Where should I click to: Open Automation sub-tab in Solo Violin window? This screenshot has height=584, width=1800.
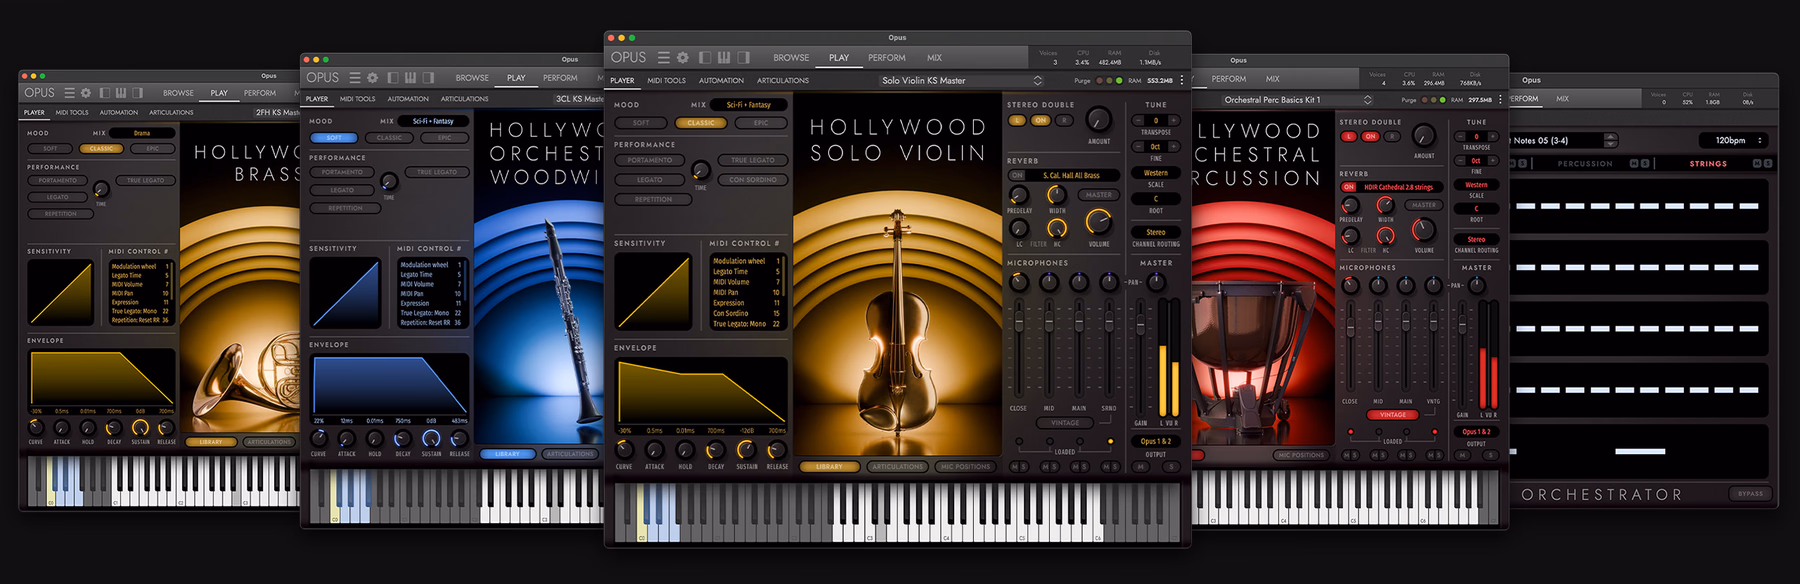click(x=721, y=81)
